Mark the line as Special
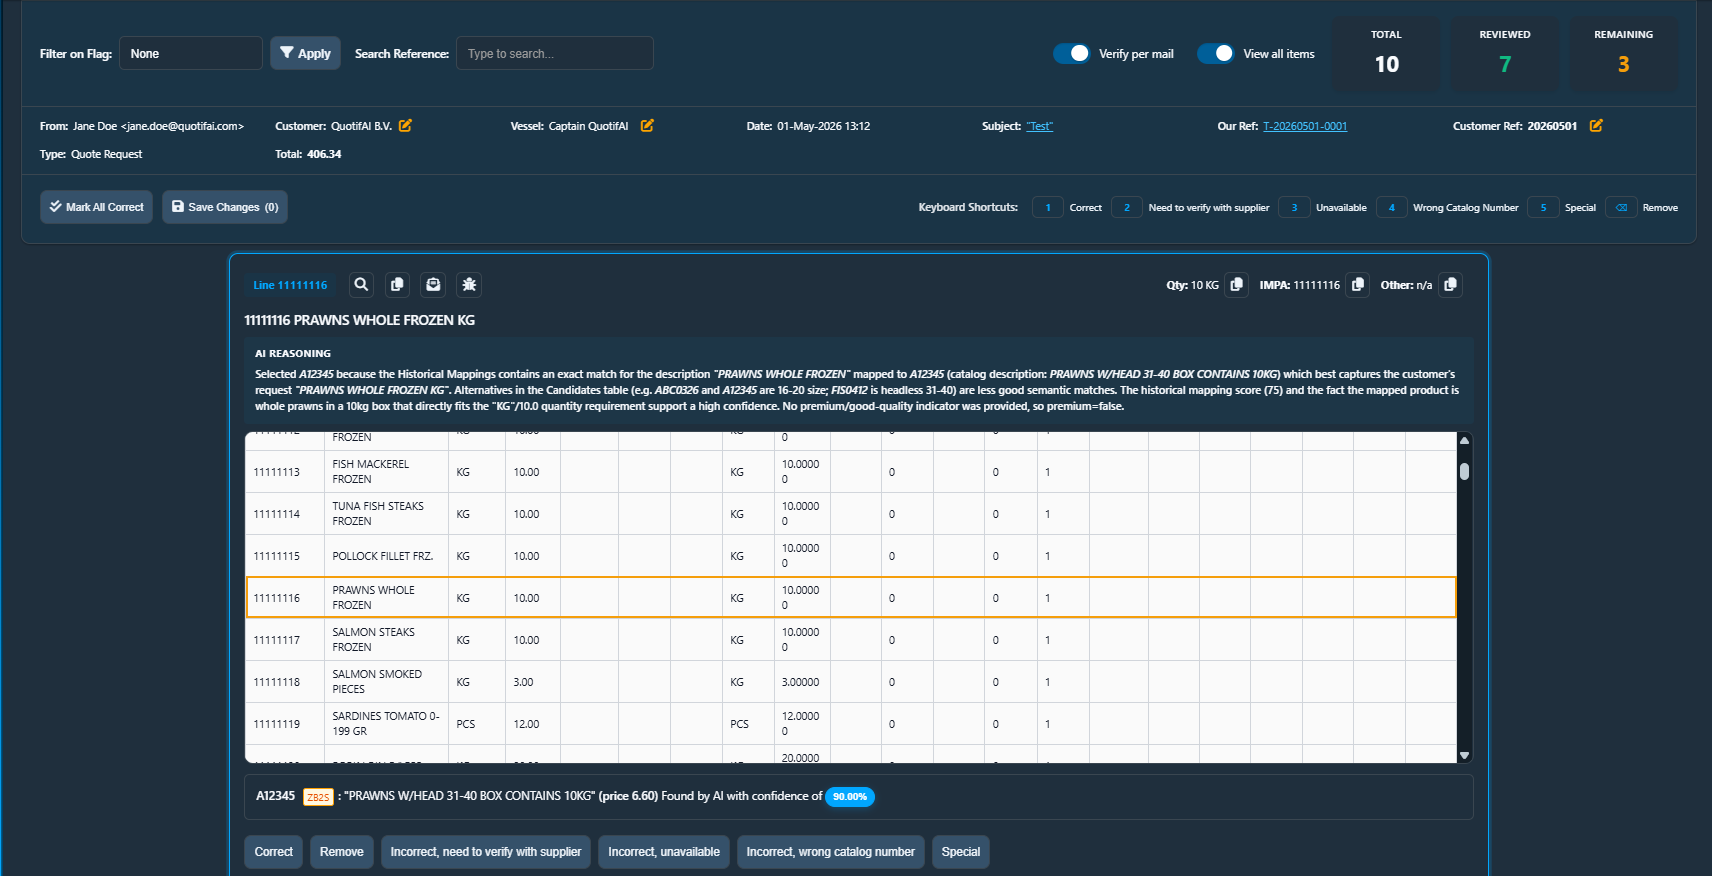1712x876 pixels. (961, 852)
